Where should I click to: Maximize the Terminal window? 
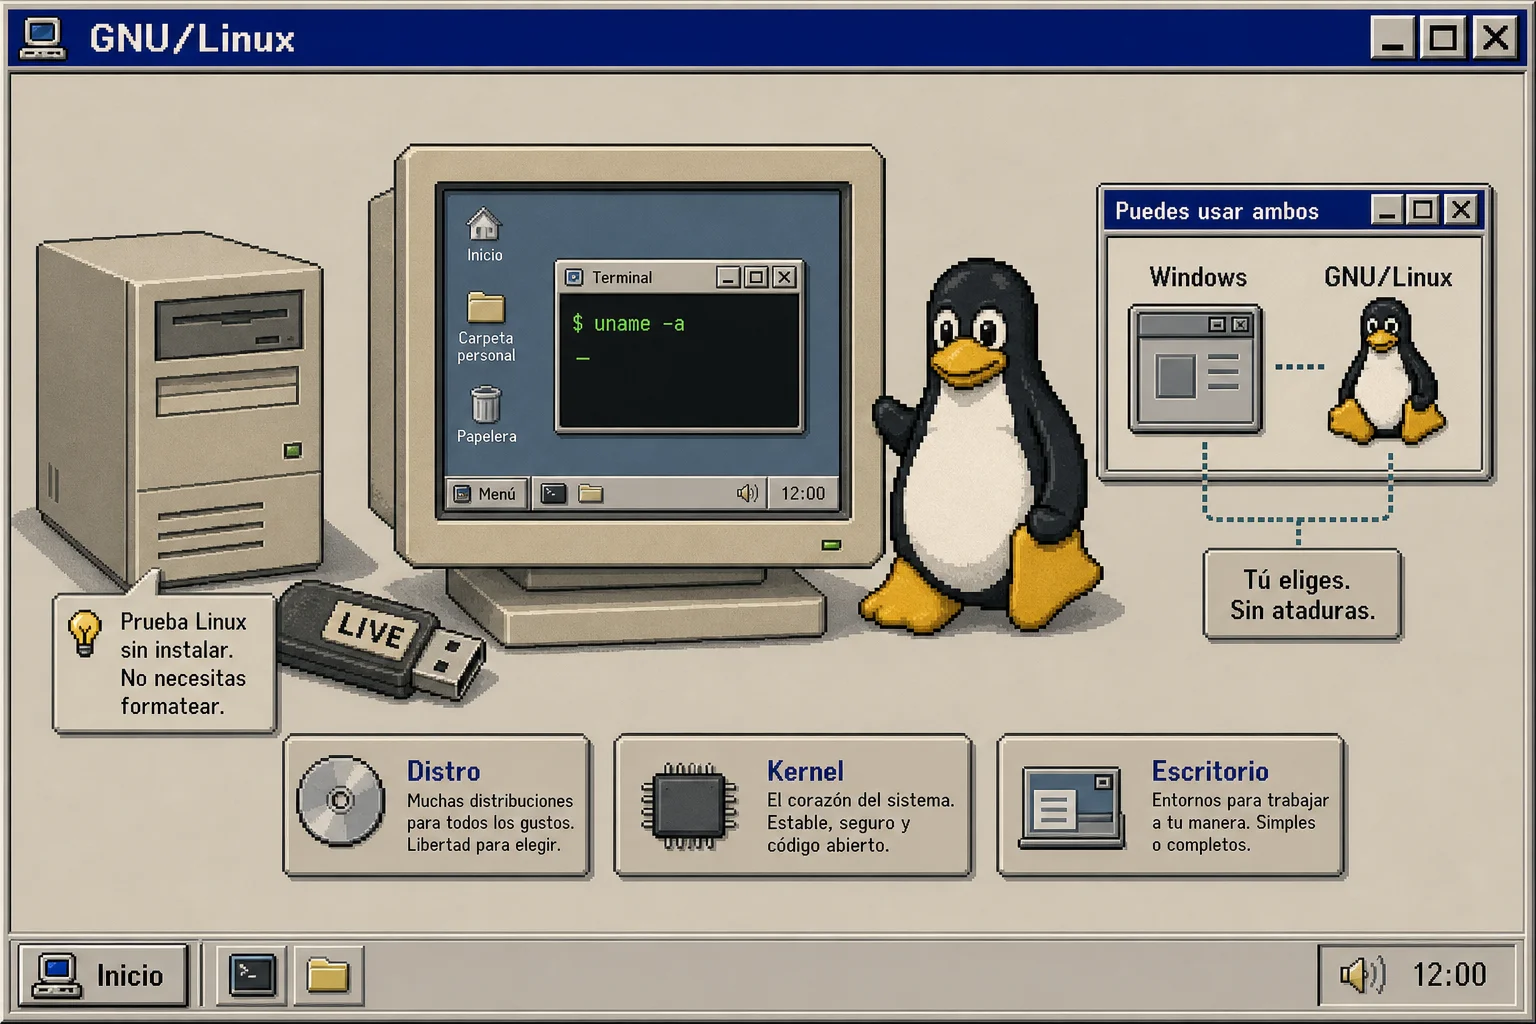(757, 277)
